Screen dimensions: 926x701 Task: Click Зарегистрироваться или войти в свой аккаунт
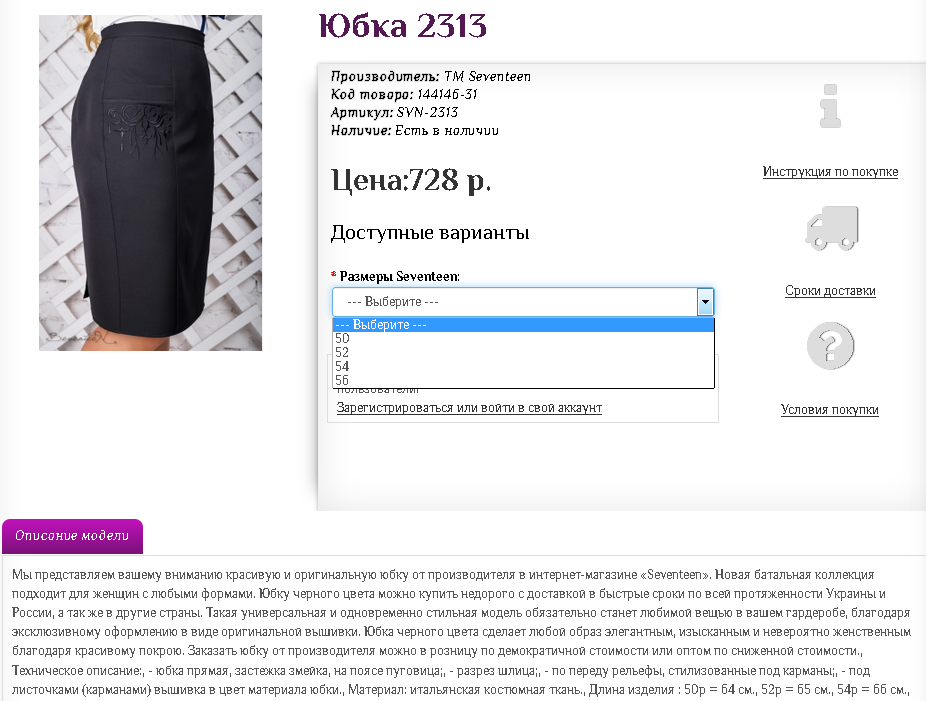tap(469, 407)
